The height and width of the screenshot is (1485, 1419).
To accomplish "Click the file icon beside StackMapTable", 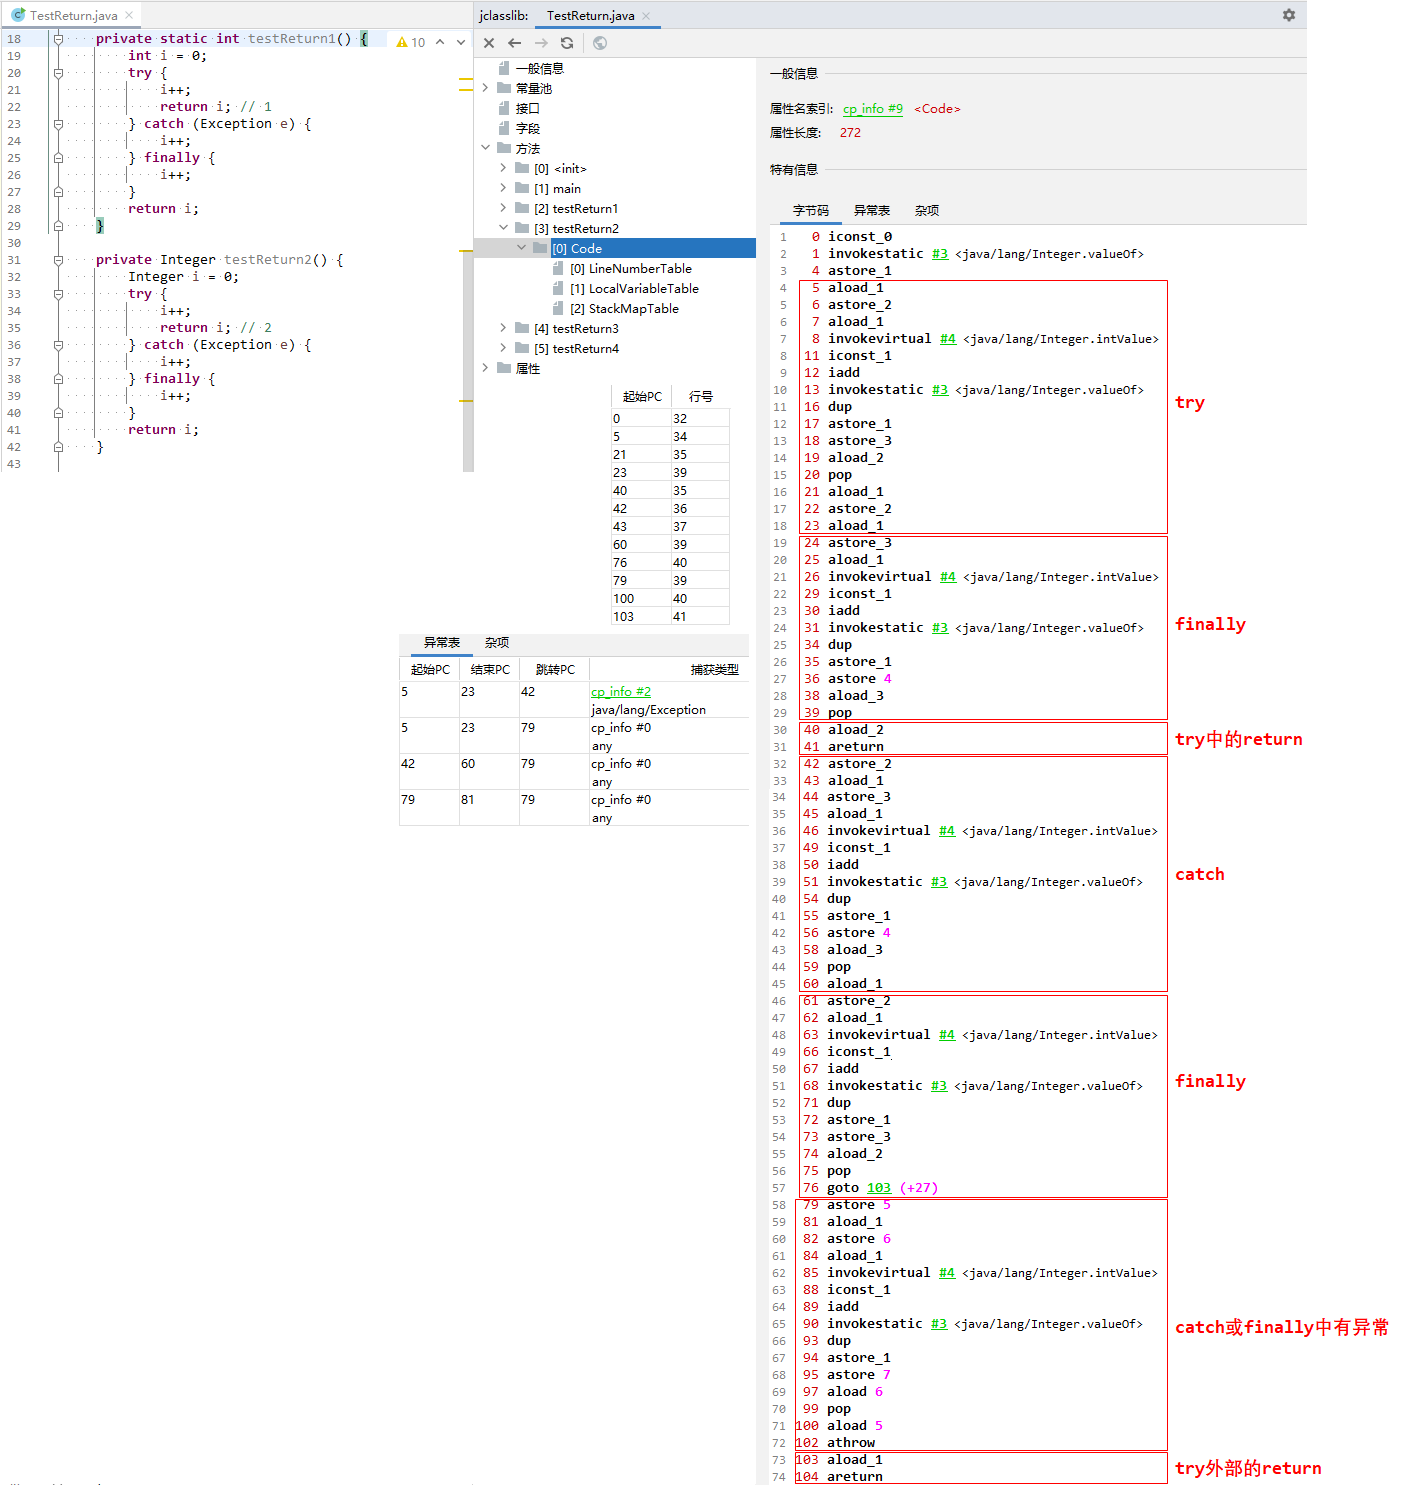I will [558, 308].
